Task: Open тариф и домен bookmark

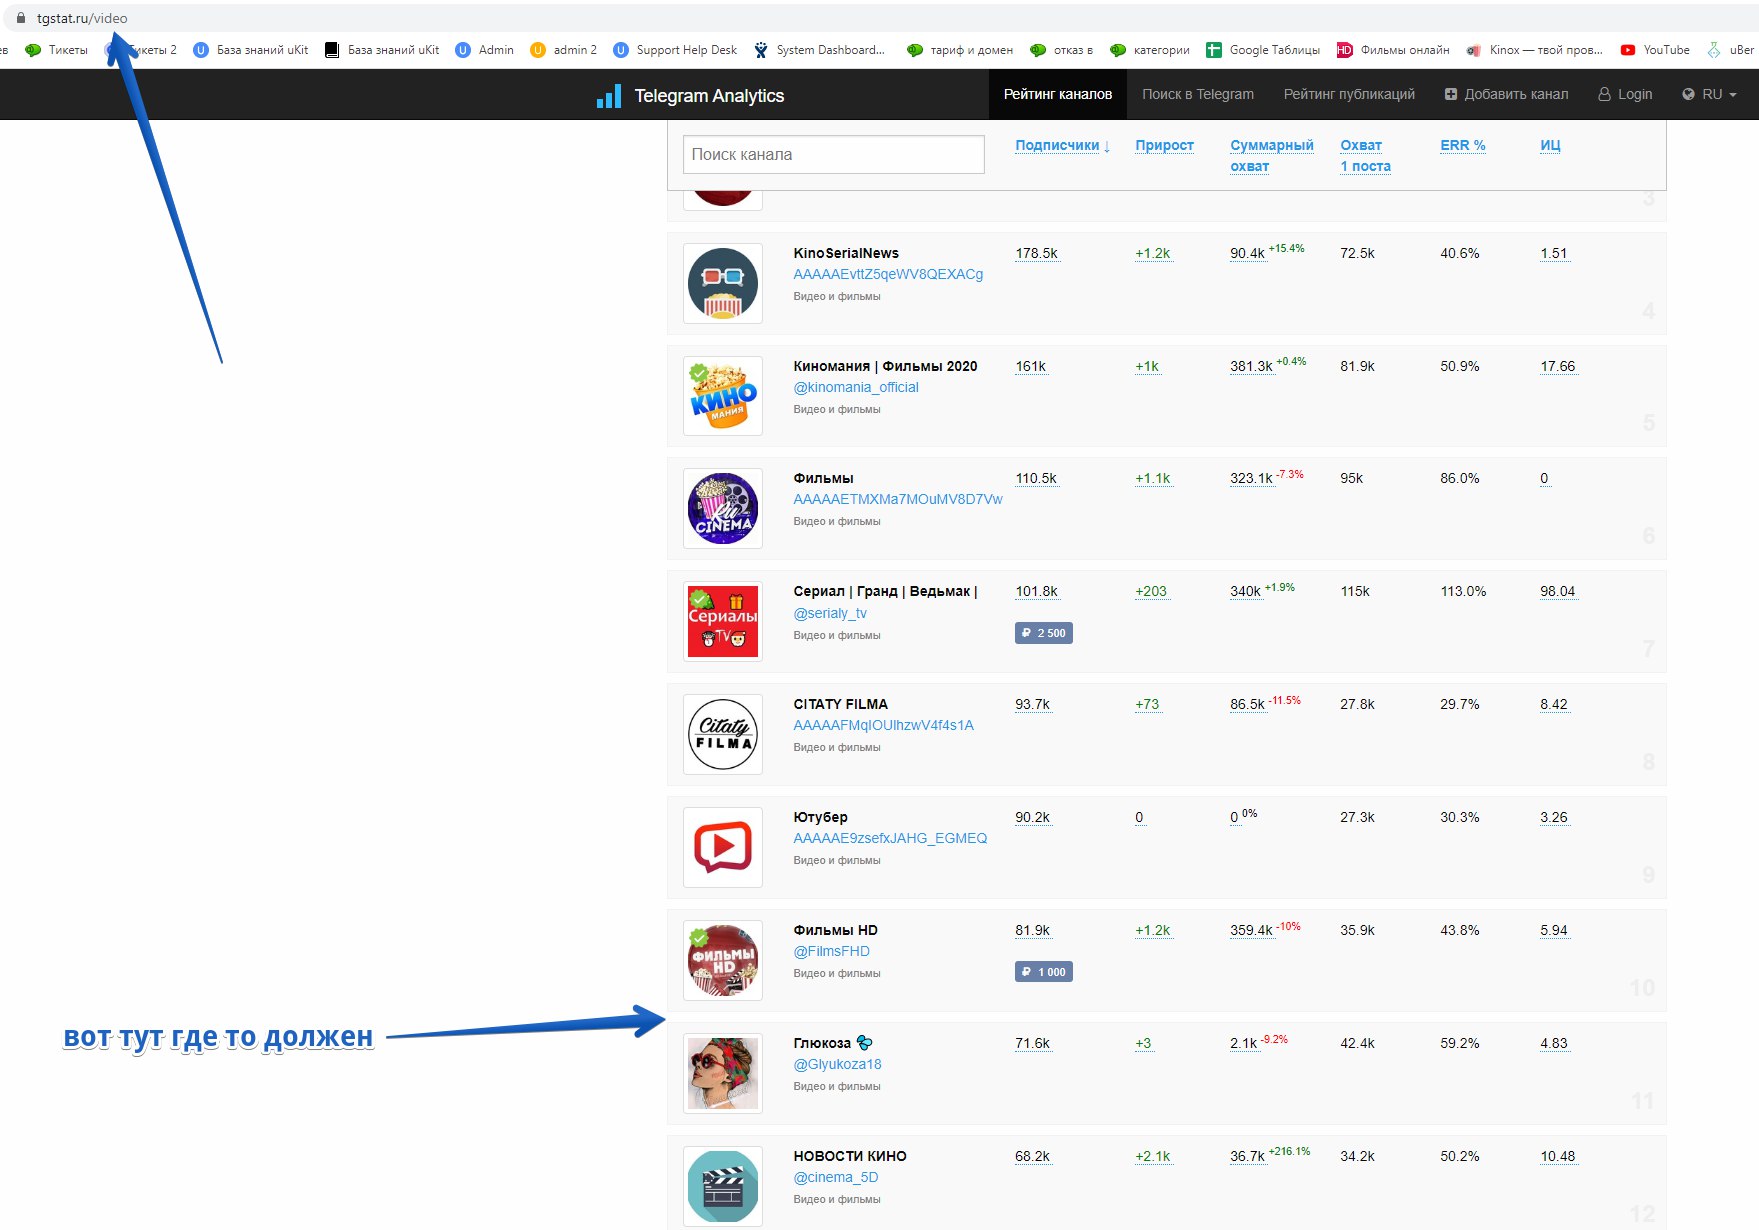Action: [x=960, y=50]
